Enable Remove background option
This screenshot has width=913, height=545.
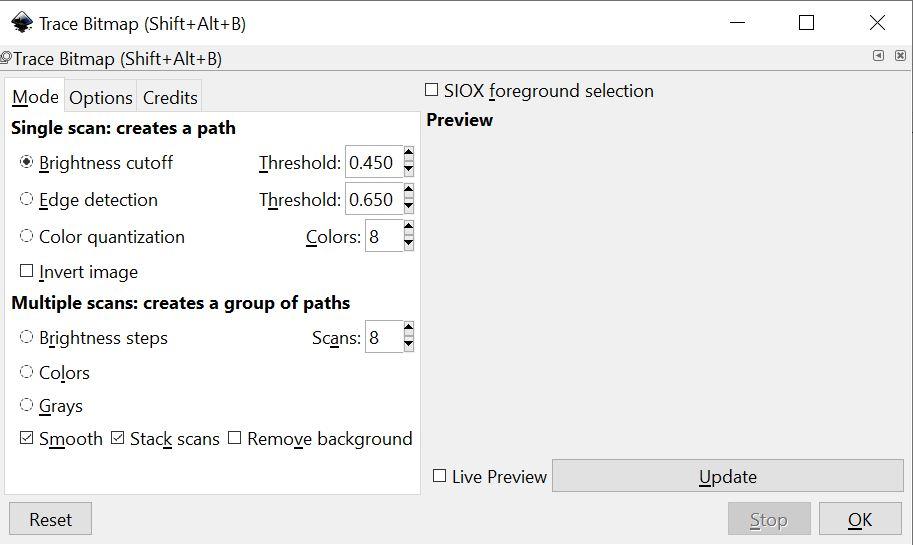(x=235, y=438)
